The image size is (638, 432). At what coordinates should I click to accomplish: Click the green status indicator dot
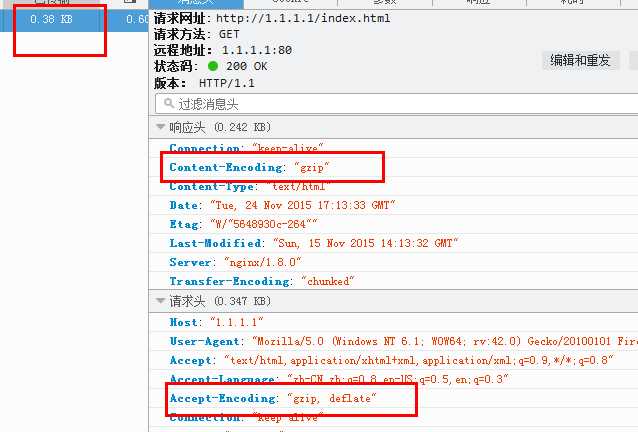pyautogui.click(x=213, y=66)
